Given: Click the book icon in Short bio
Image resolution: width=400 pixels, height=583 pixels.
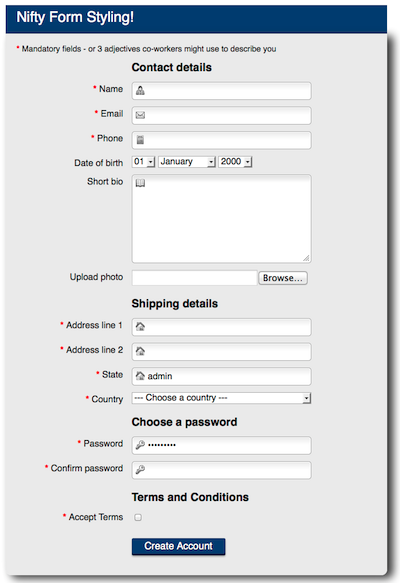Looking at the screenshot, I should [140, 183].
